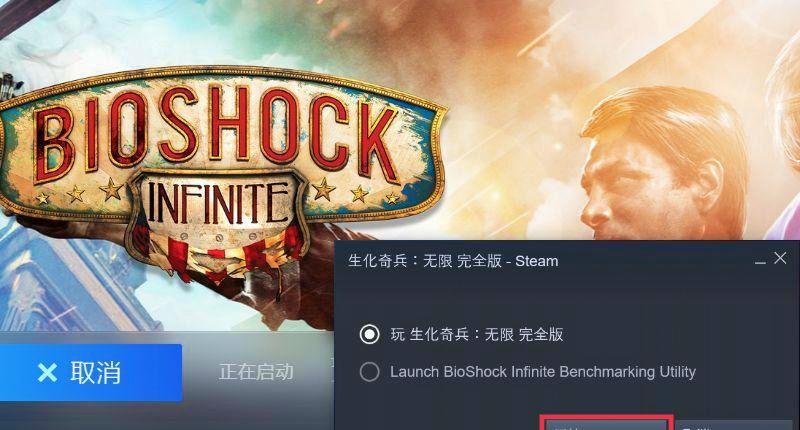Select the 玩 生化奇兵：无限 完全版 radio button

click(369, 335)
